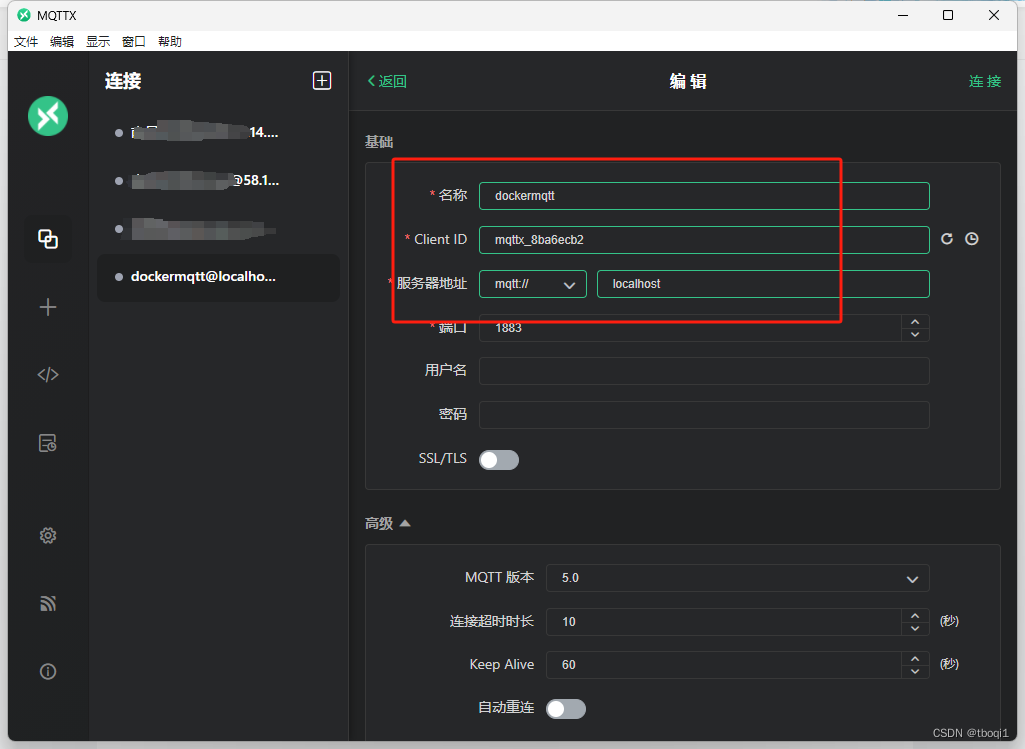Viewport: 1025px width, 749px height.
Task: Open the Script page code icon
Action: [48, 374]
